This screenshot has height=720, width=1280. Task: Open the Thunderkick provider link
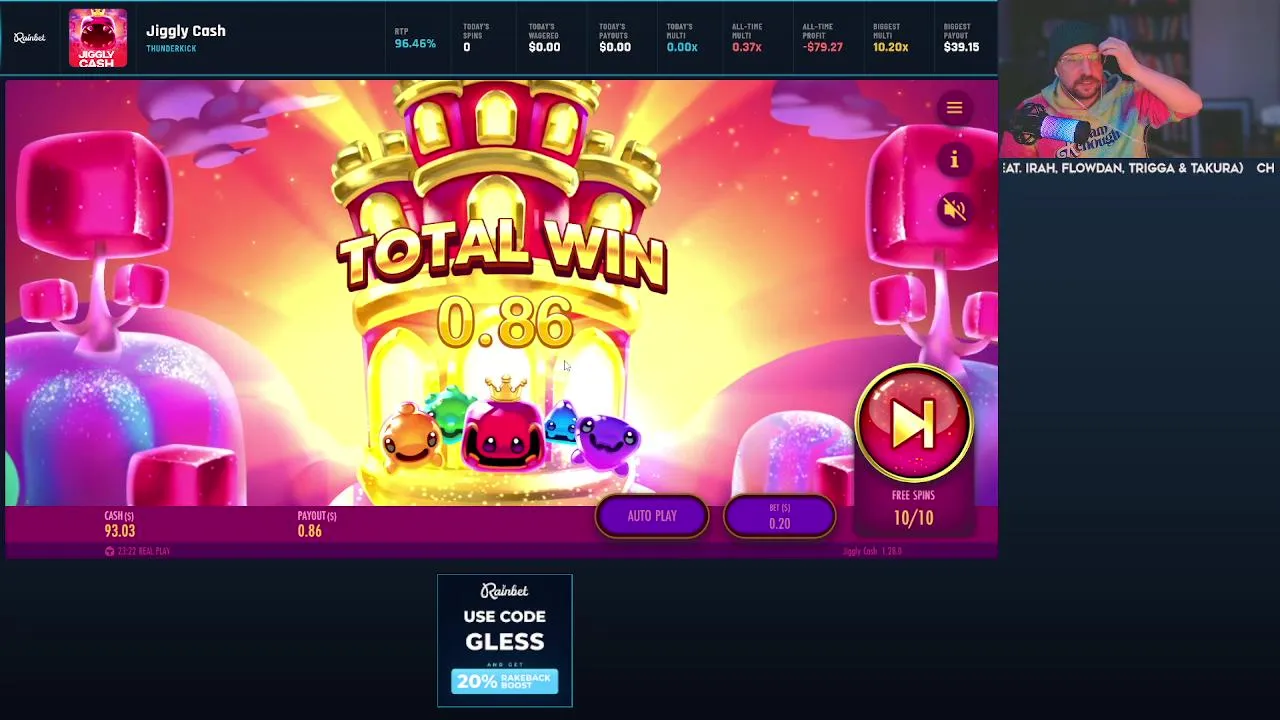click(171, 49)
